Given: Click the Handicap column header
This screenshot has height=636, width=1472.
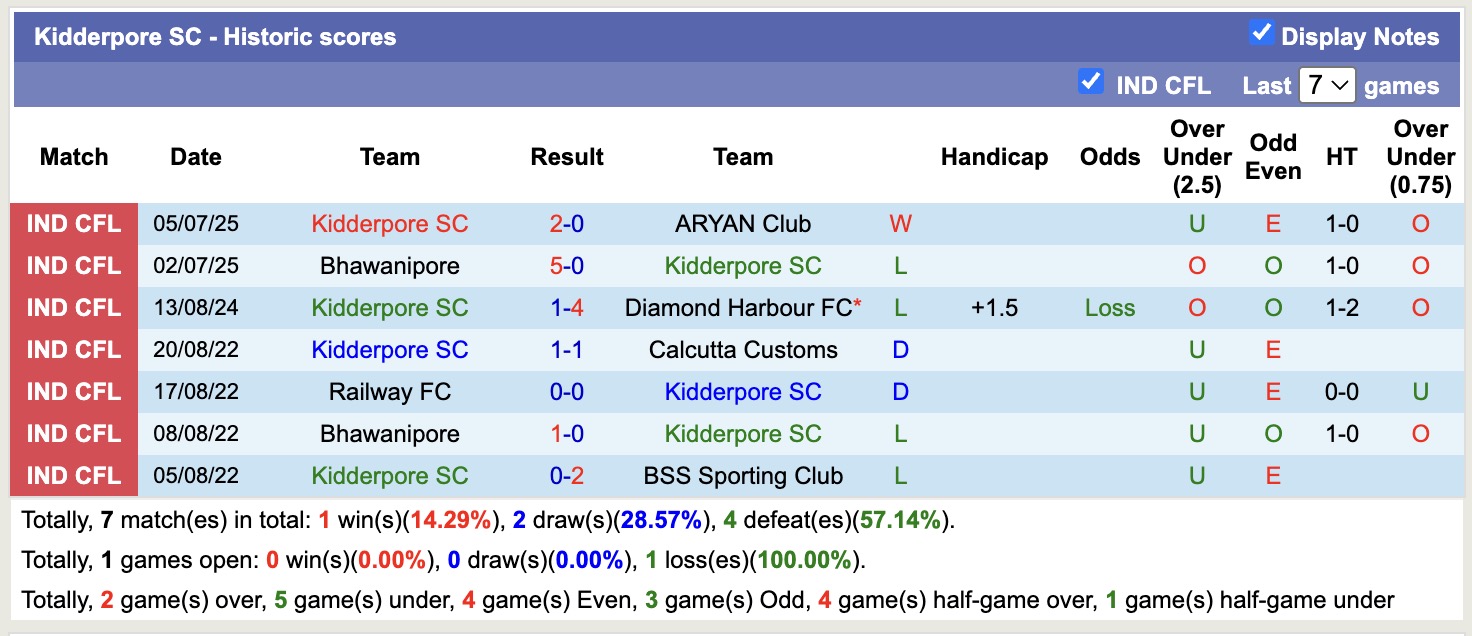Looking at the screenshot, I should 994,157.
